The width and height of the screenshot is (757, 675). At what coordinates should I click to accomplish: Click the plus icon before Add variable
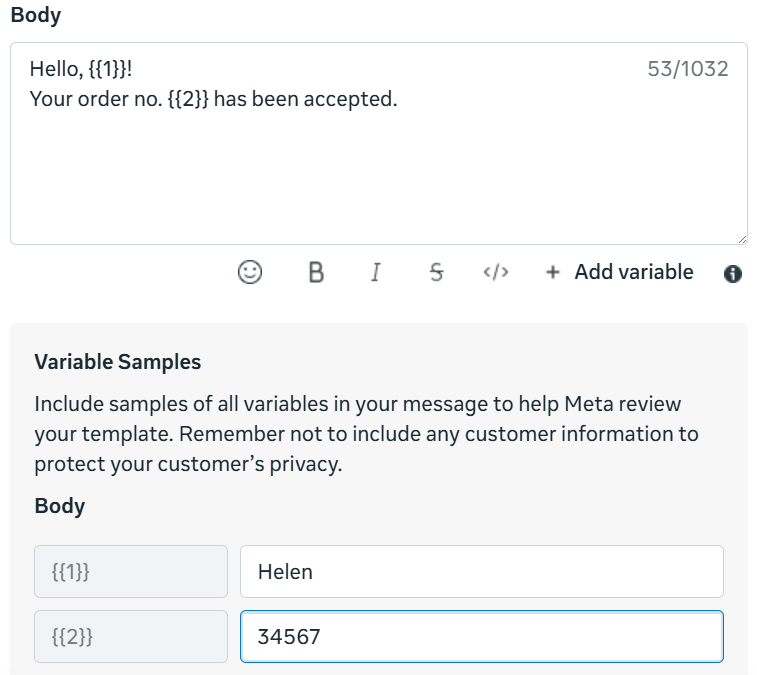click(552, 272)
